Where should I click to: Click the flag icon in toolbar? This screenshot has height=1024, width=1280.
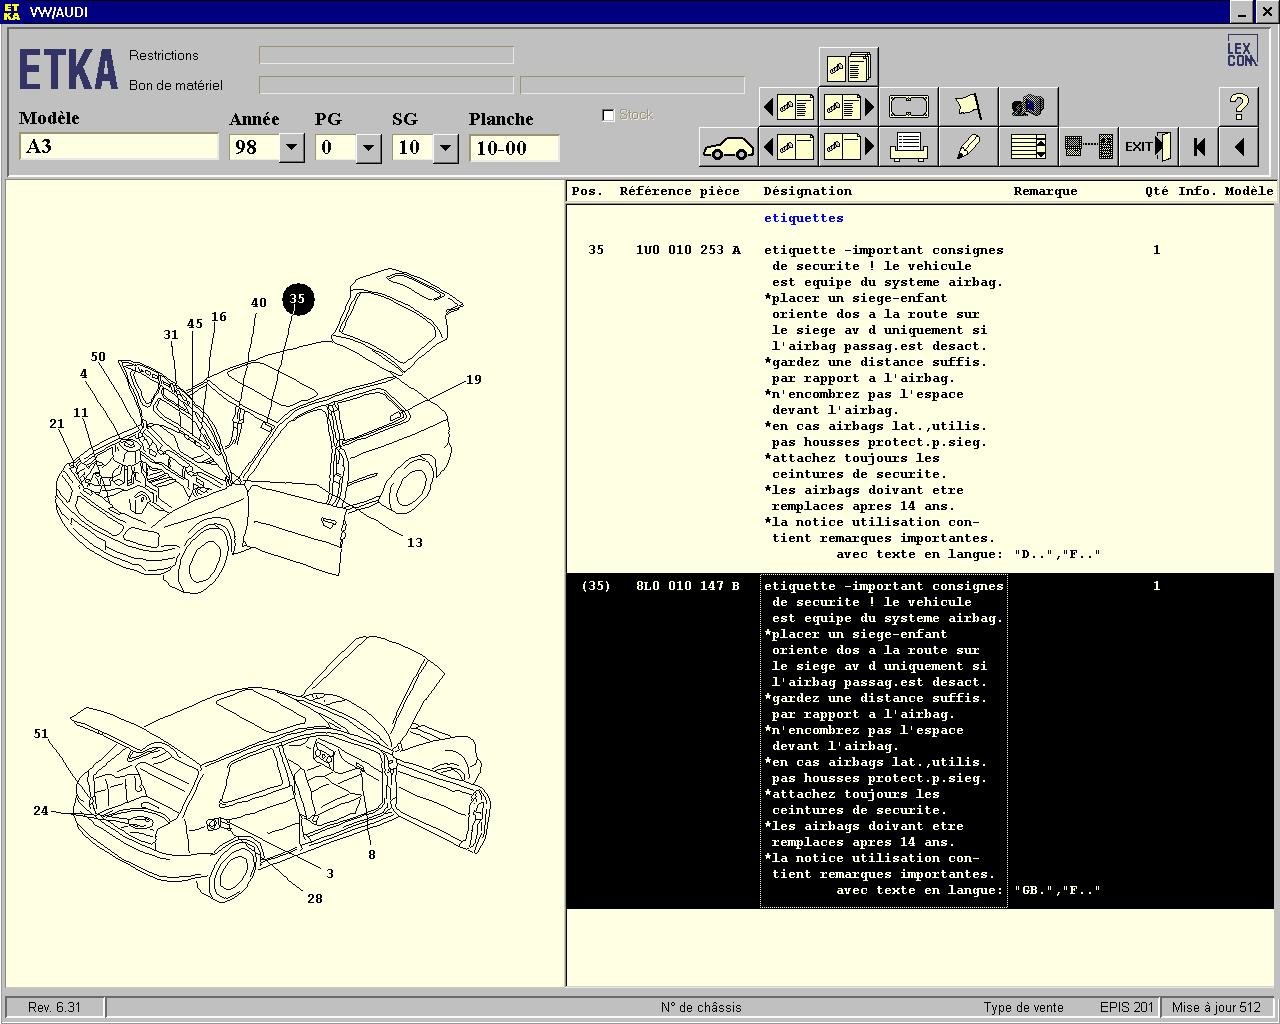[x=968, y=106]
